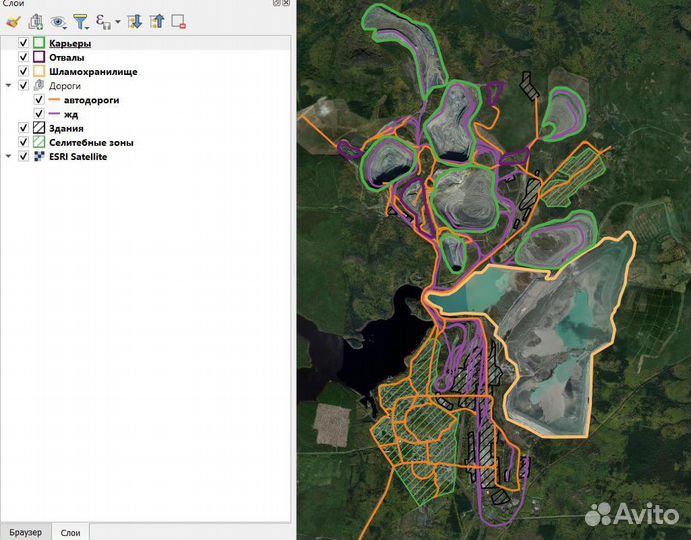Click the orange Шламохранилище symbol swatch
Screen dimensions: 691x540
pos(39,71)
